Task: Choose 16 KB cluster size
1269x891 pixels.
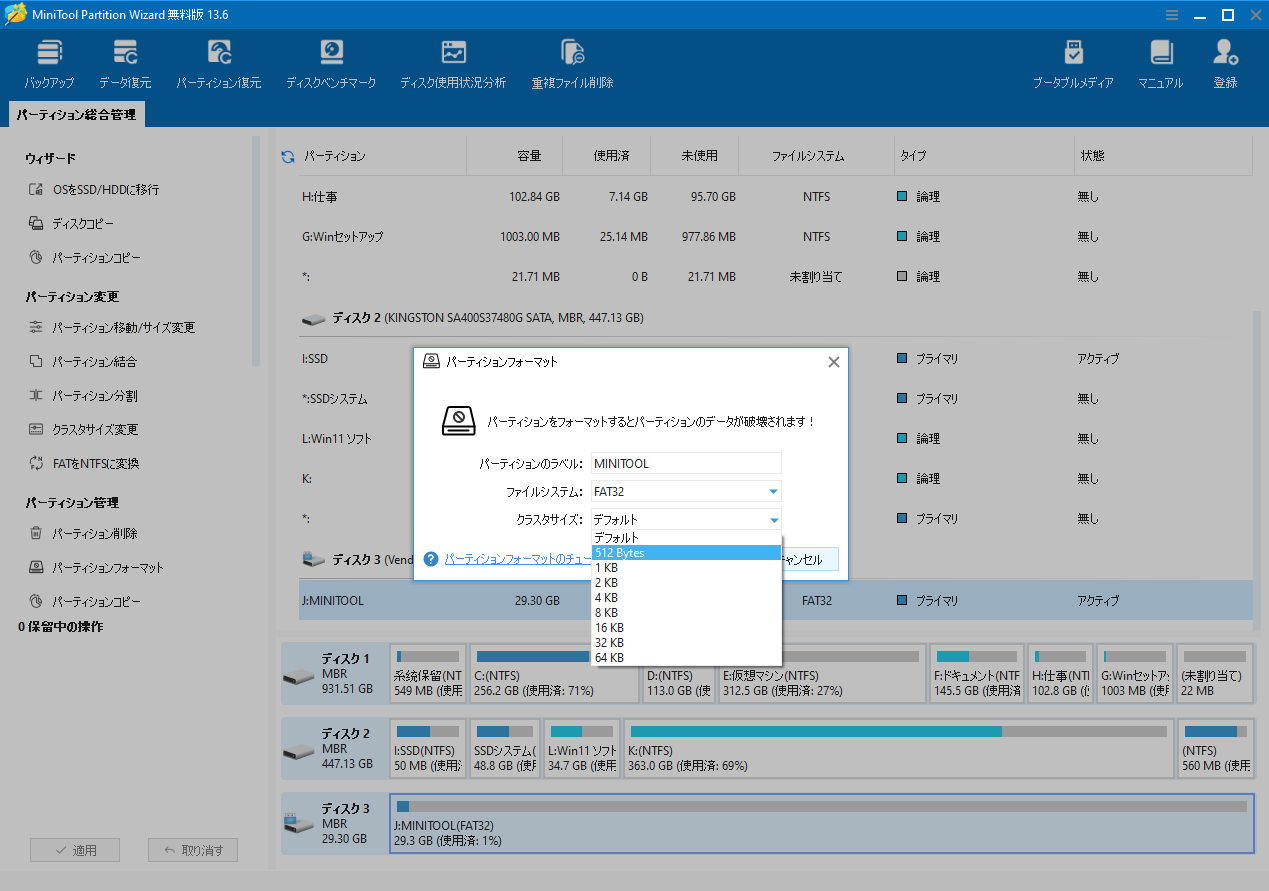Action: [x=686, y=628]
